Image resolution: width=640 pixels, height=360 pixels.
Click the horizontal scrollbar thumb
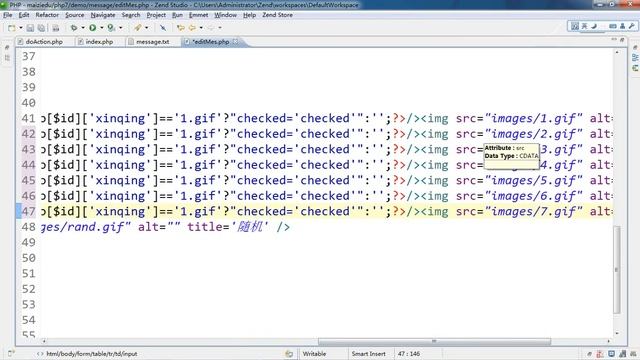(x=434, y=341)
